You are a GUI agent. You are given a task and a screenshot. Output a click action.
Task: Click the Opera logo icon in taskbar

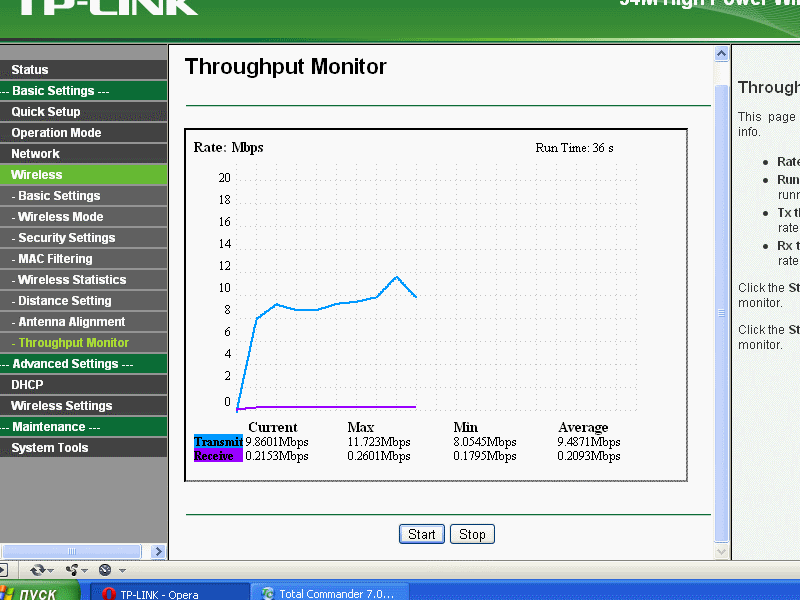[x=108, y=594]
